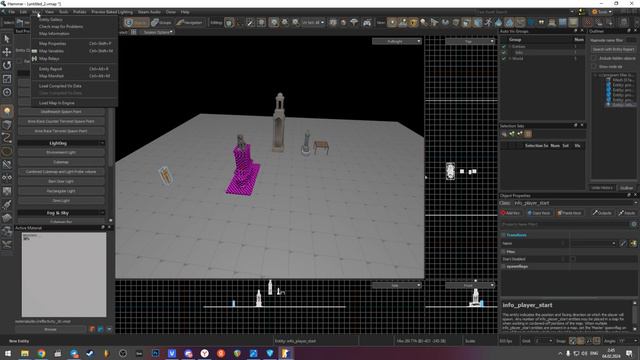Image resolution: width=640 pixels, height=360 pixels.
Task: Open the Front 2D view dropdown
Action: [470, 285]
